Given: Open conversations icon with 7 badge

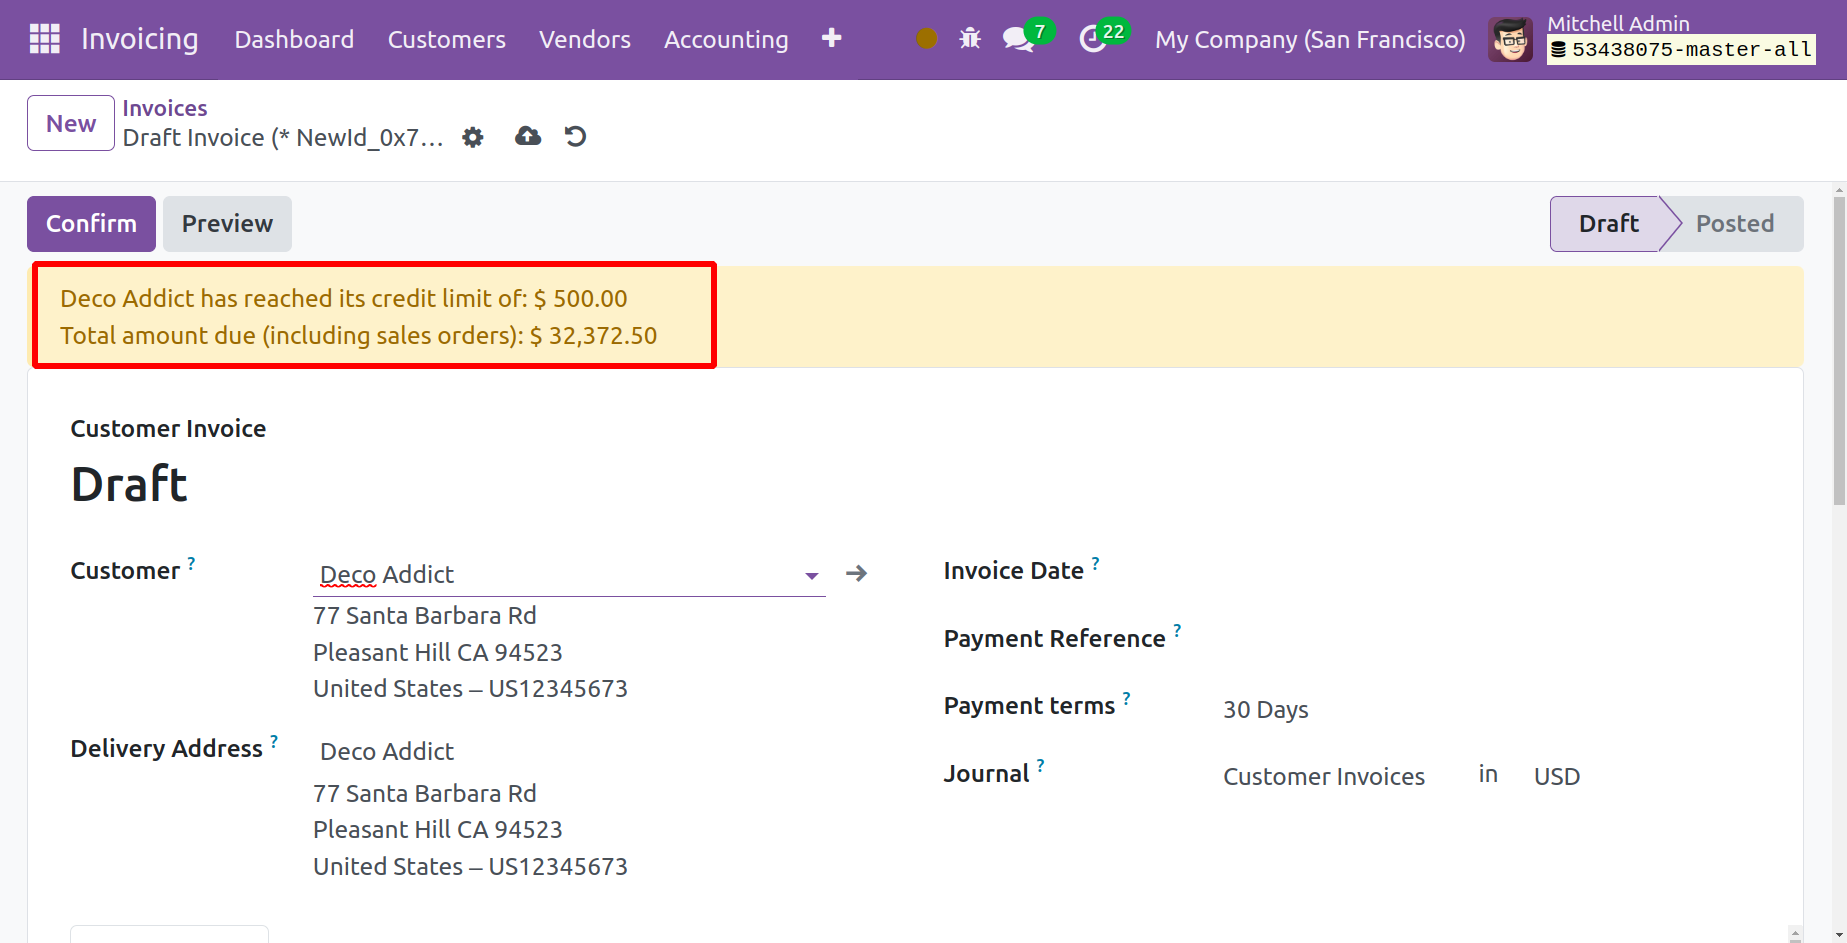Looking at the screenshot, I should point(1027,37).
